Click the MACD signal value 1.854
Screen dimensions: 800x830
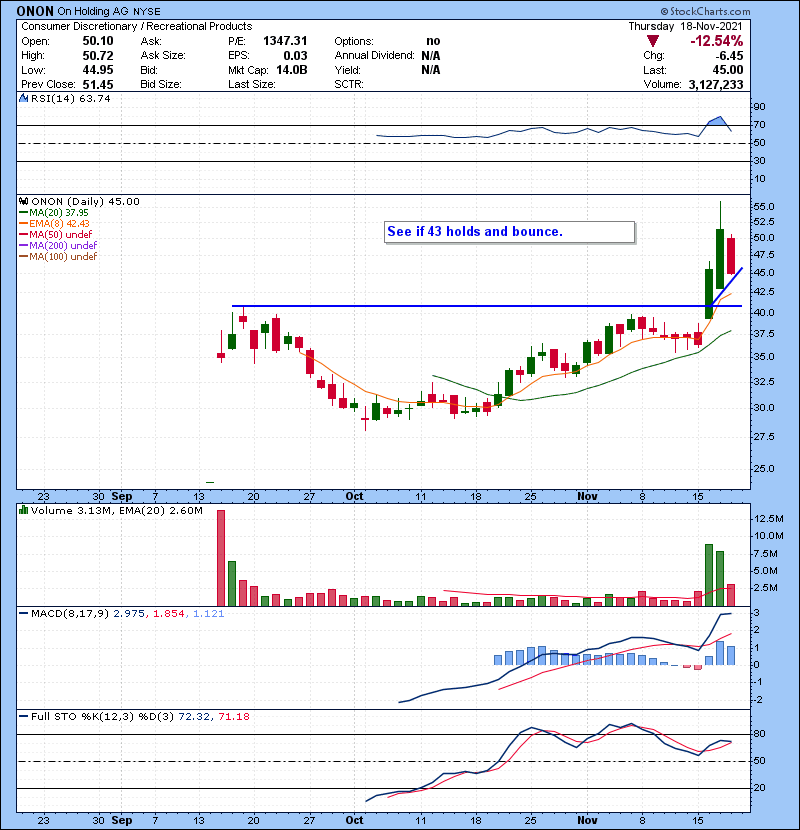click(x=169, y=614)
